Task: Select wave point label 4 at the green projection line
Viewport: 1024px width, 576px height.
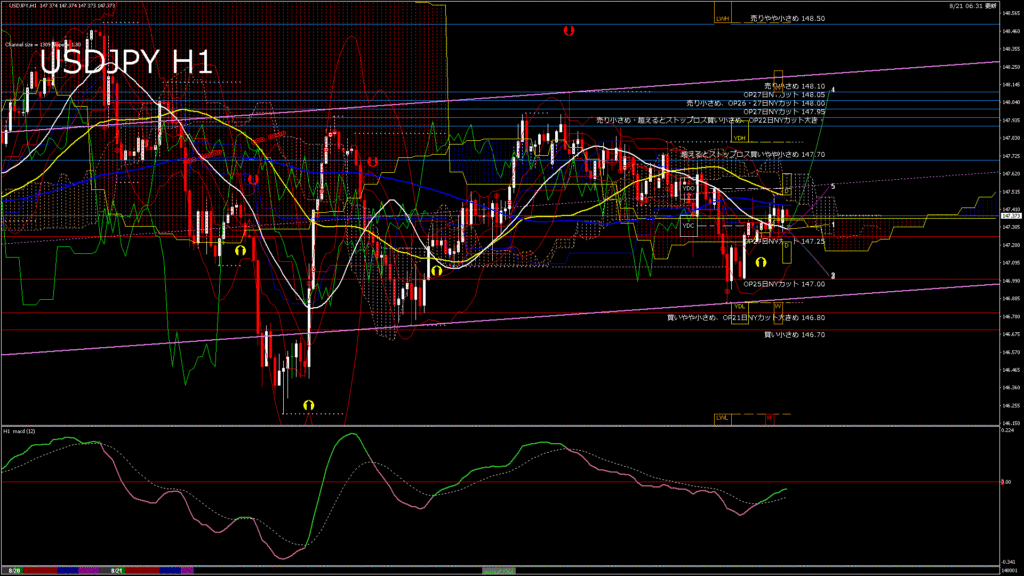Action: [x=834, y=89]
